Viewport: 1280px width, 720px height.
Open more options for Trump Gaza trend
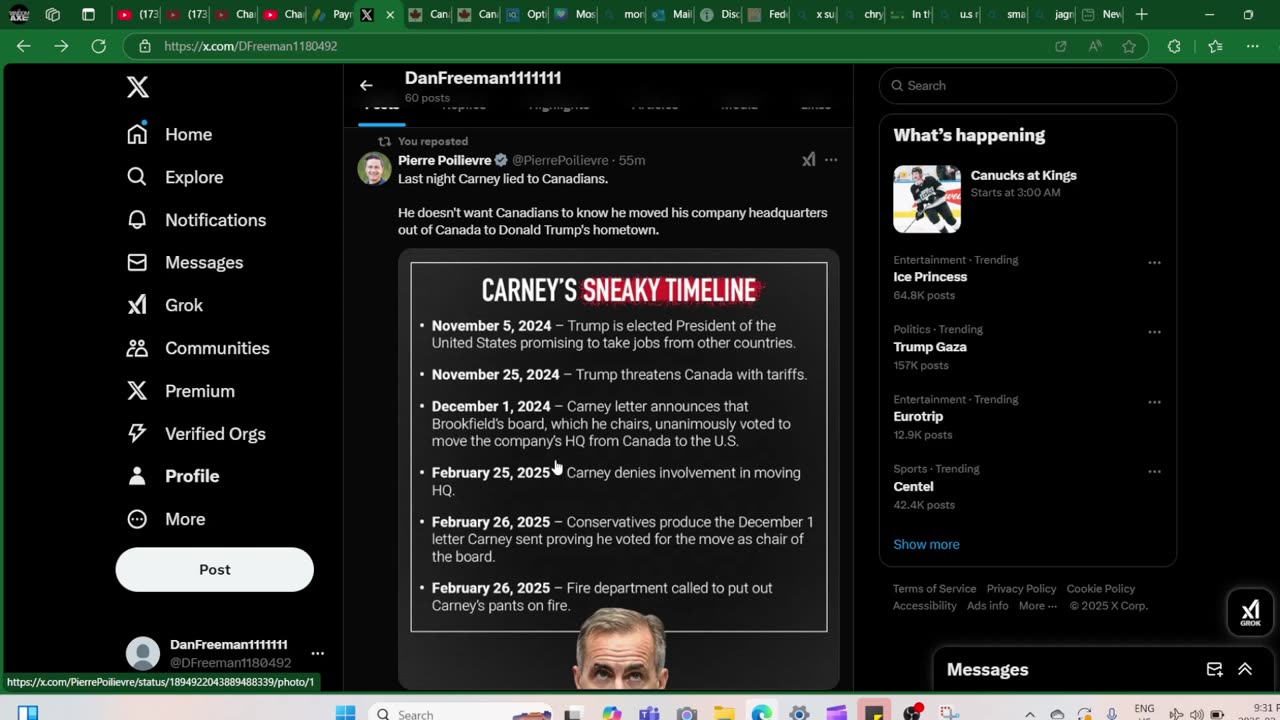(1154, 332)
